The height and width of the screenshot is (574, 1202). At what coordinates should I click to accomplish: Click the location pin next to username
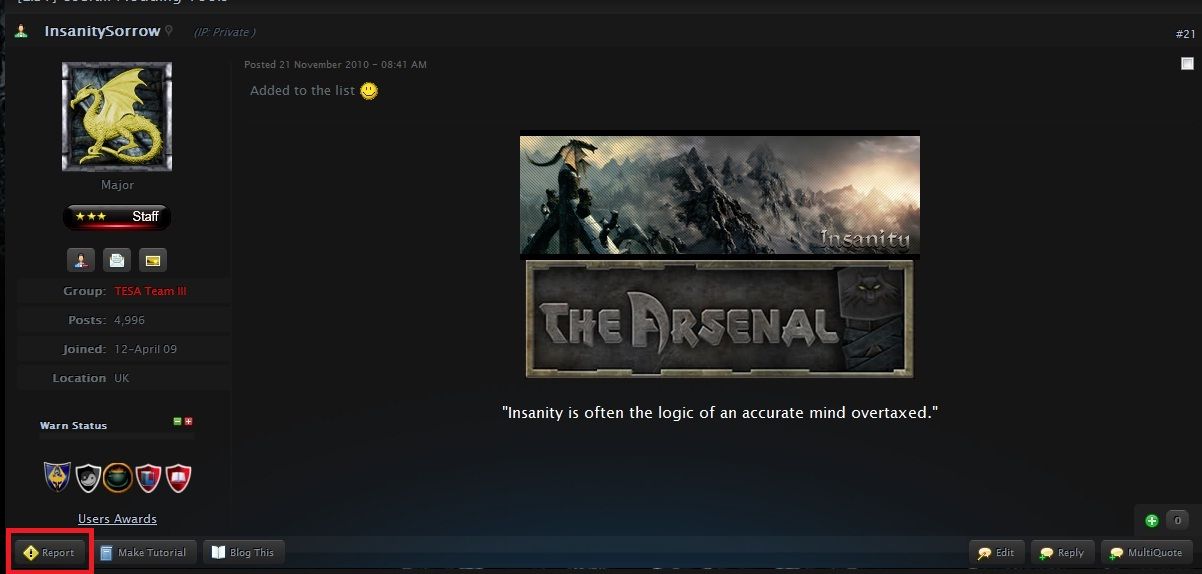(169, 31)
